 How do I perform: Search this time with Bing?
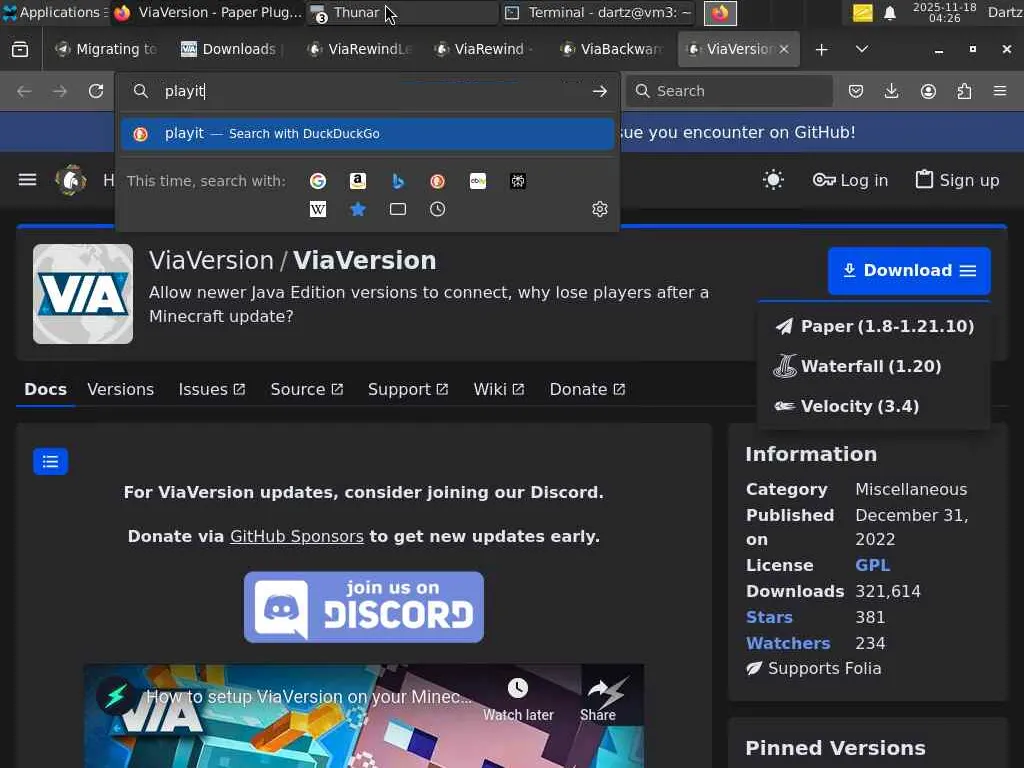pyautogui.click(x=398, y=181)
